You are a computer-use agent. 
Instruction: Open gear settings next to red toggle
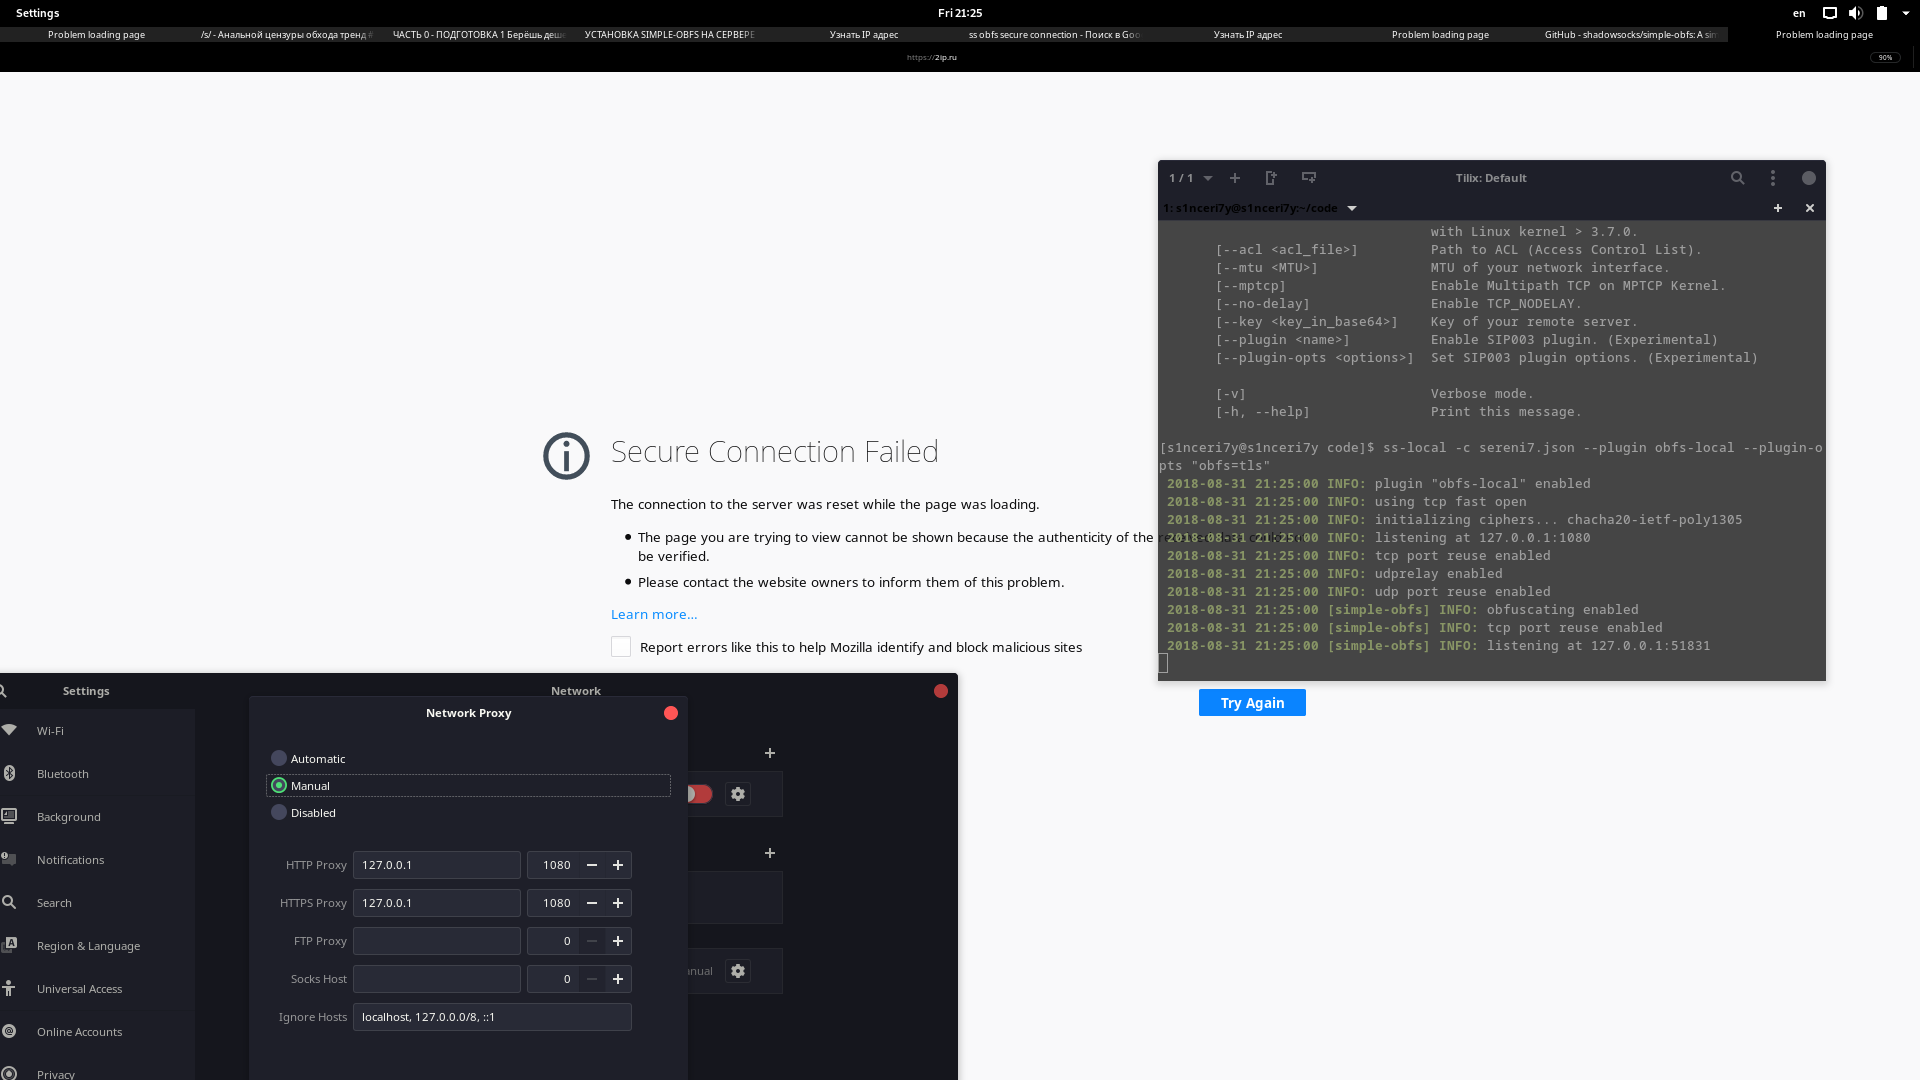[738, 794]
